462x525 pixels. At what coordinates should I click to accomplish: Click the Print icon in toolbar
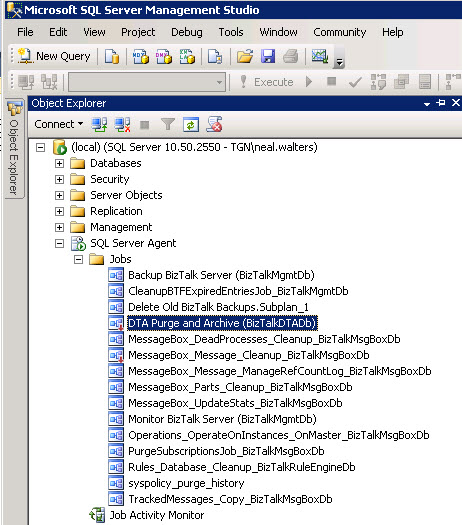[x=290, y=56]
